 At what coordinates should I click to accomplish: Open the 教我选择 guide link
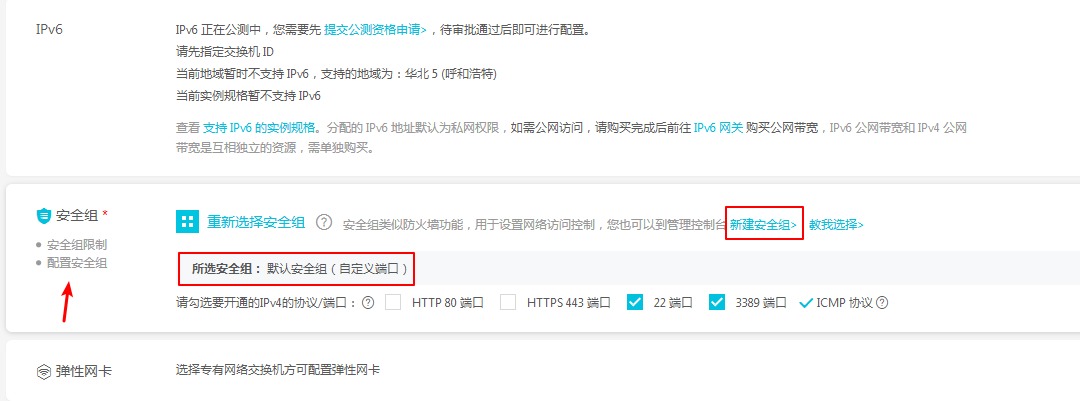click(836, 225)
